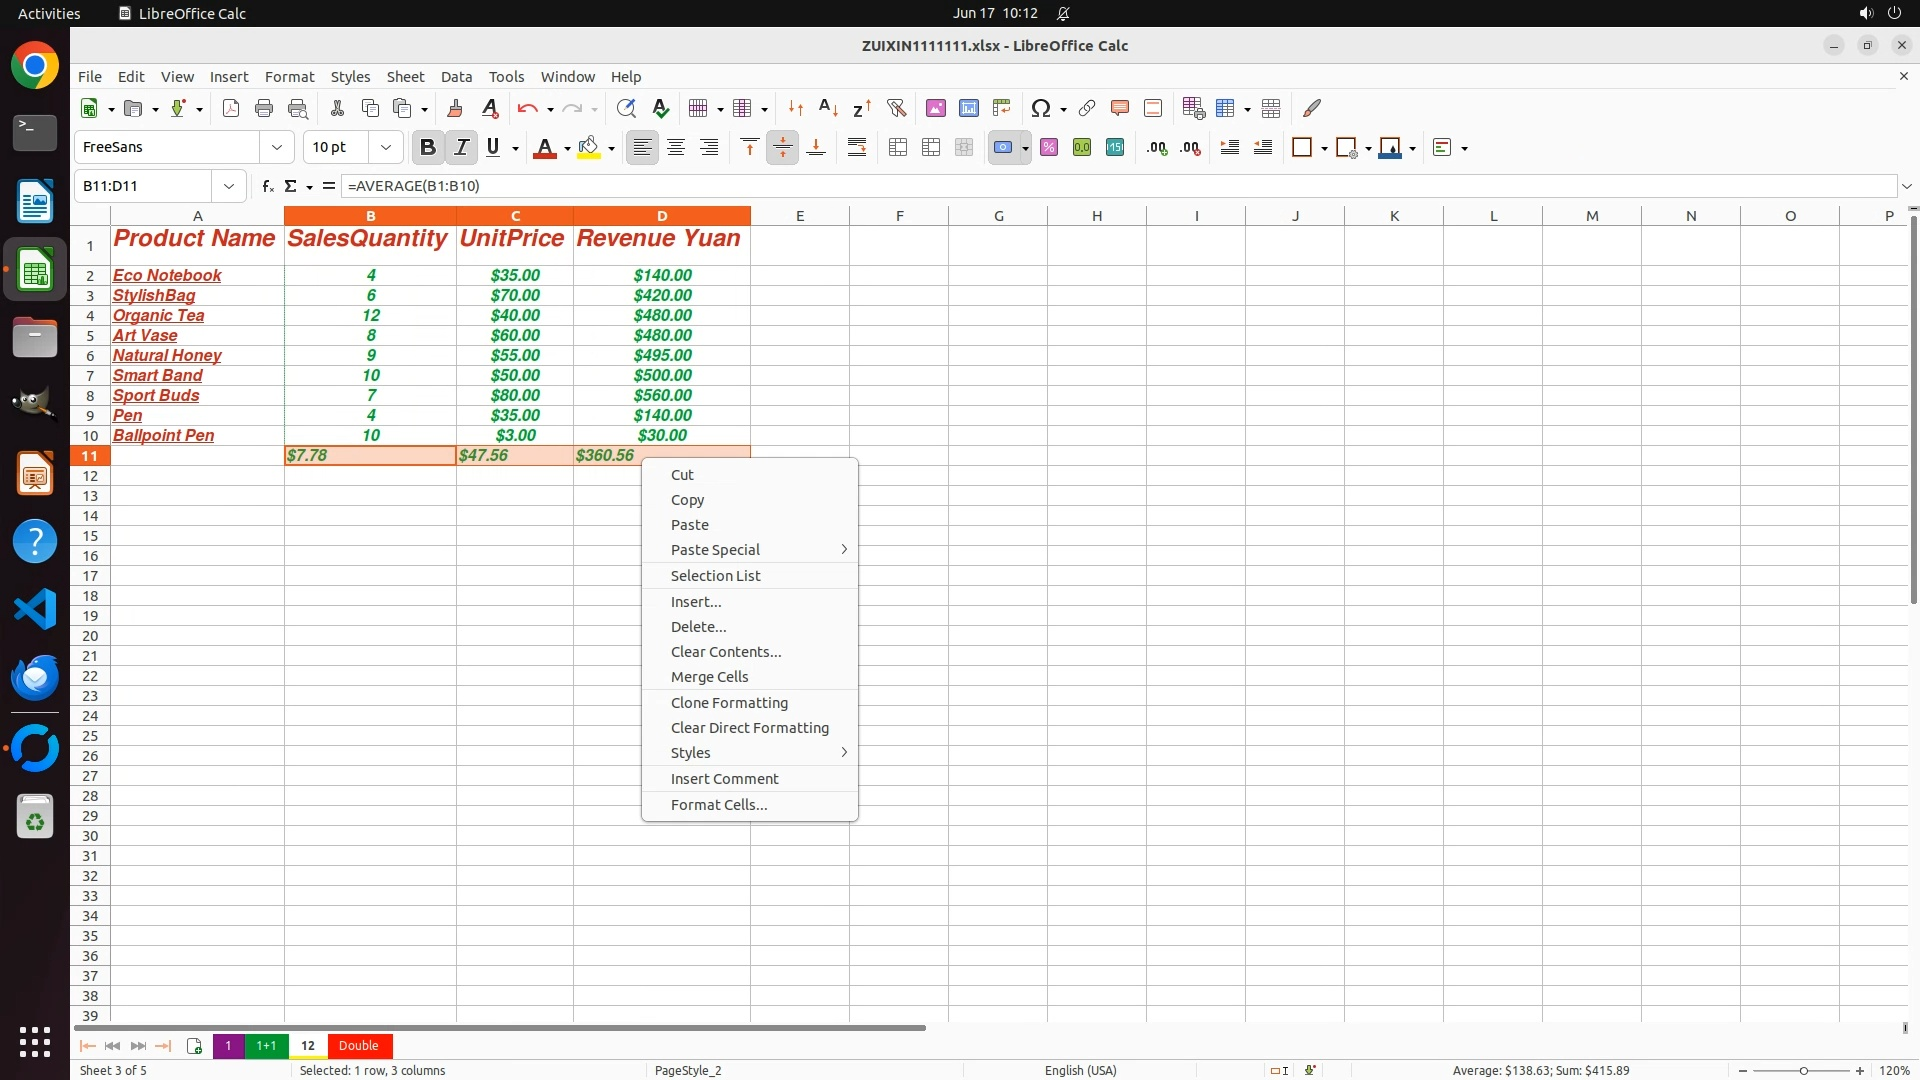1920x1080 pixels.
Task: Toggle Italic formatting button
Action: (461, 148)
